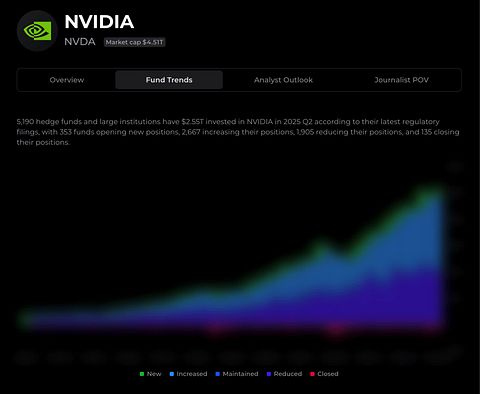Toggle the New series in legend
The image size is (480, 394).
coord(150,374)
